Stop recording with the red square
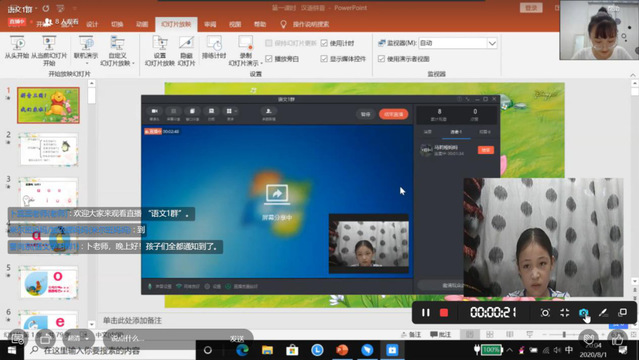The image size is (639, 360). pyautogui.click(x=444, y=313)
